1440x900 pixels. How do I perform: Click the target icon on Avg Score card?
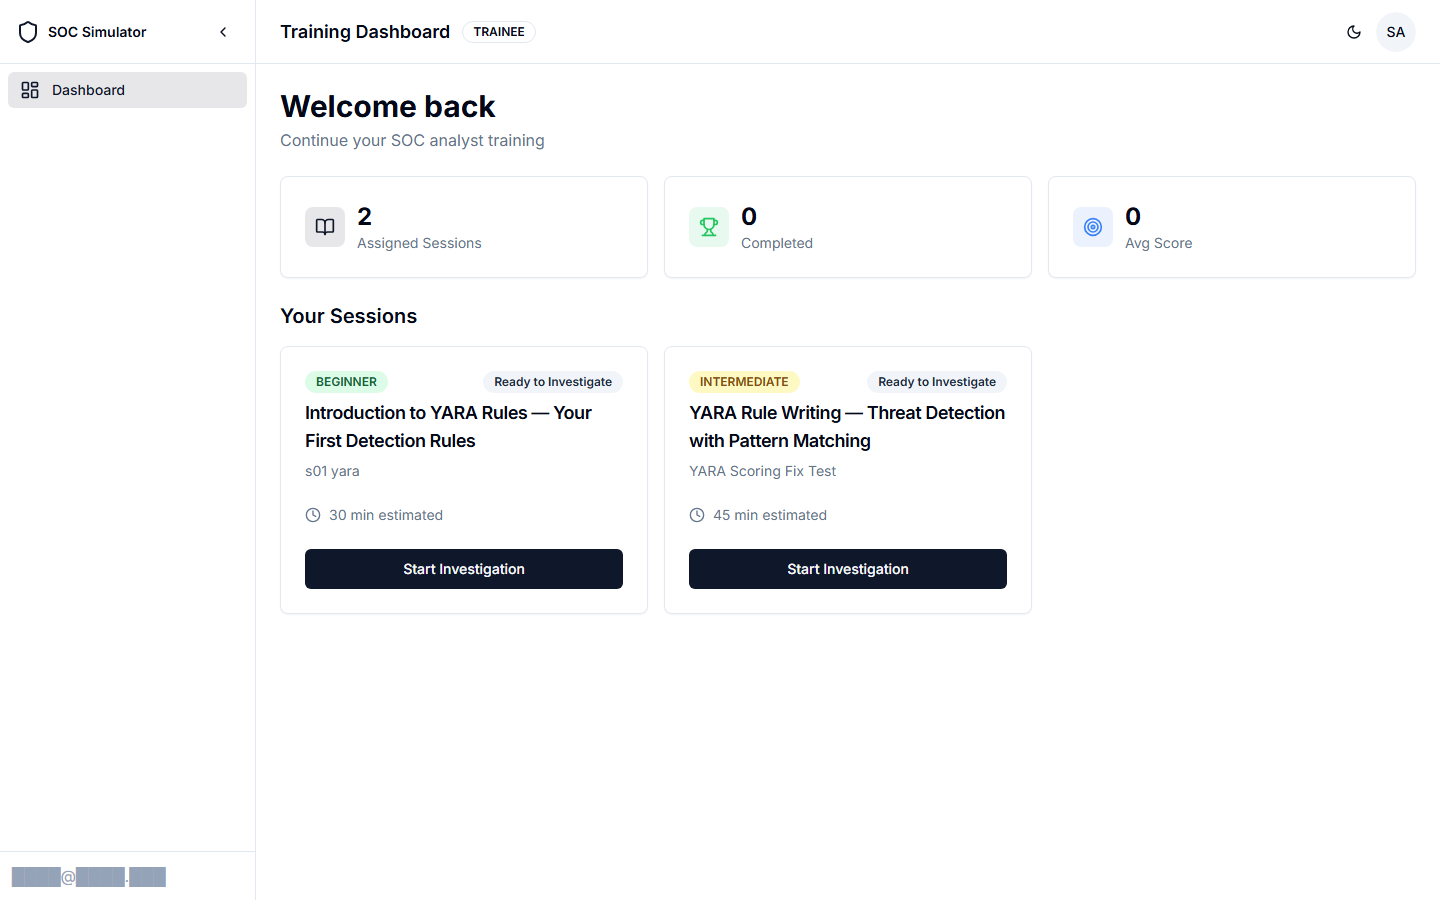(x=1093, y=227)
